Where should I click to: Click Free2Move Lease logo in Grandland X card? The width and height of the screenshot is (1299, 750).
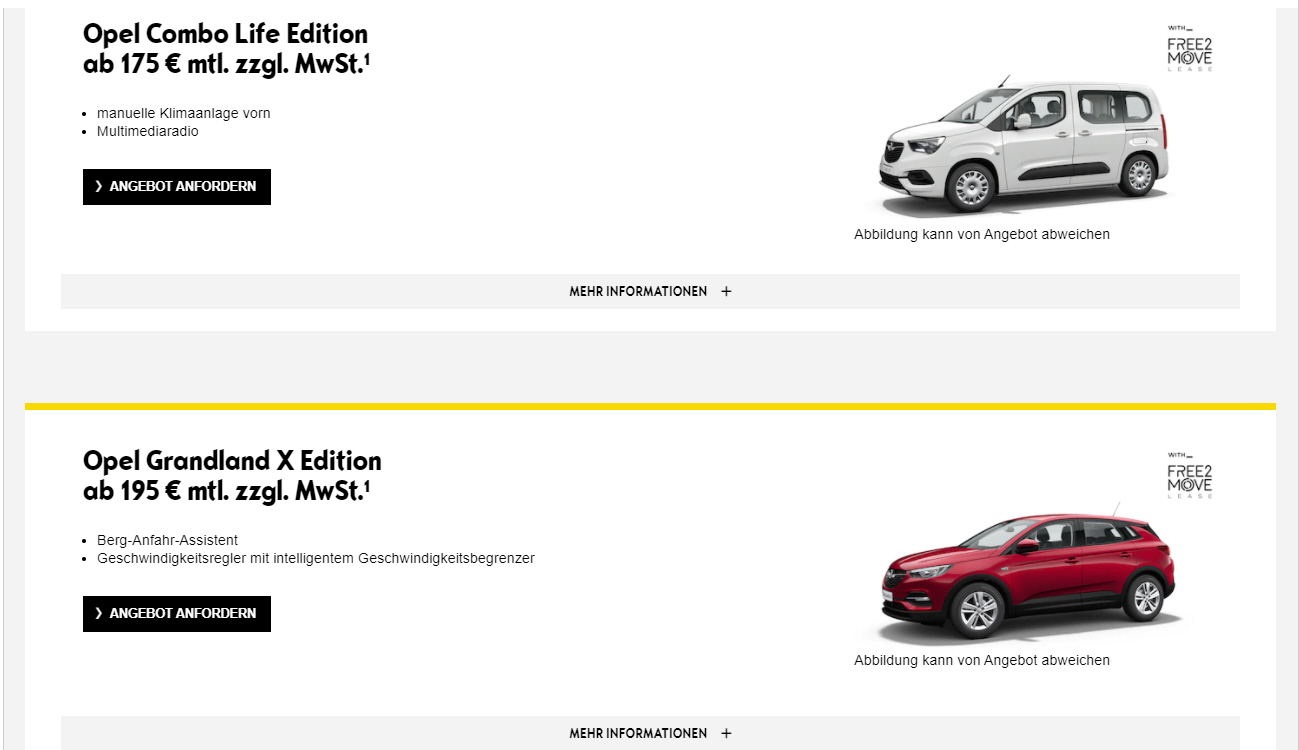(1190, 476)
